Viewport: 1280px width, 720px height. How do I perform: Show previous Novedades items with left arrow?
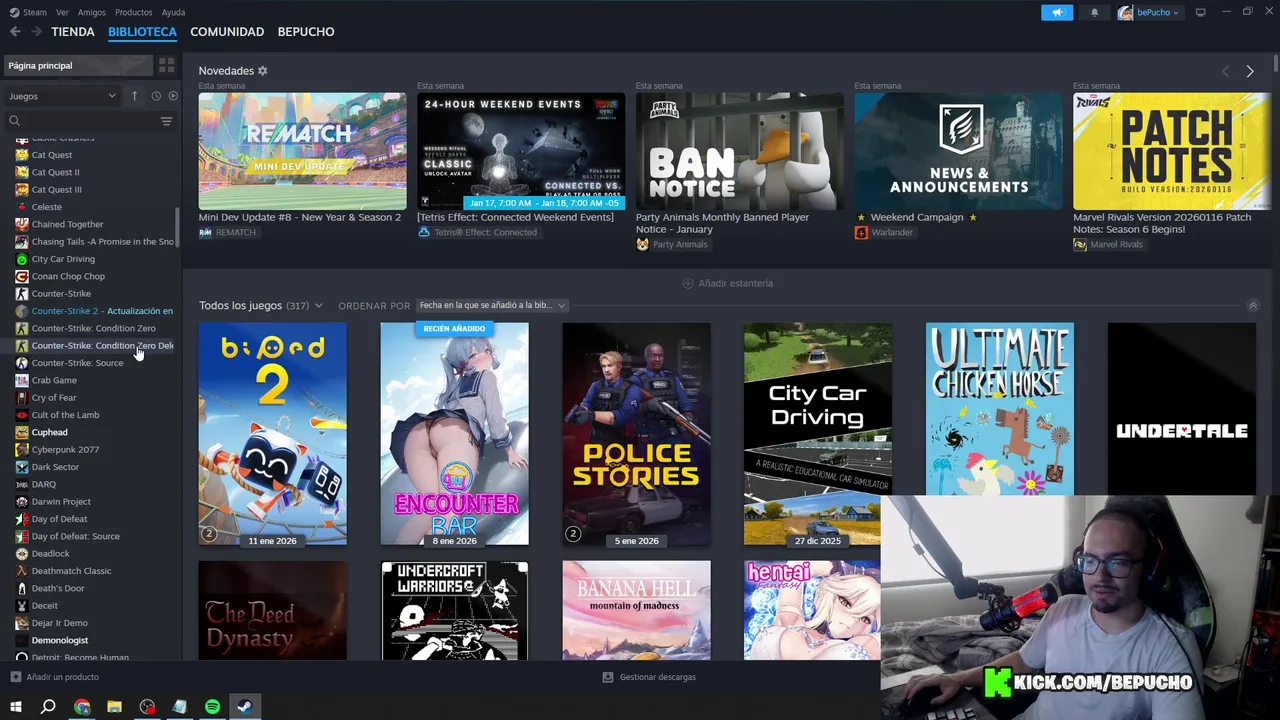pos(1226,71)
